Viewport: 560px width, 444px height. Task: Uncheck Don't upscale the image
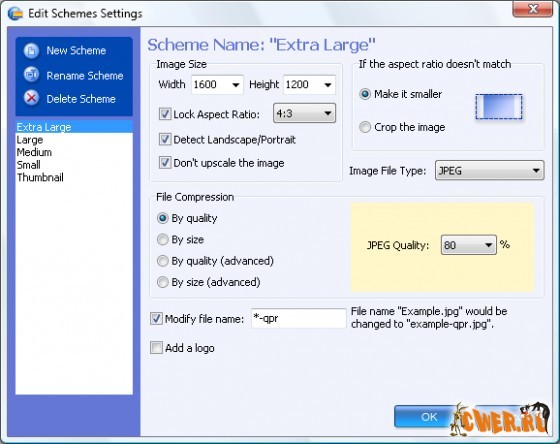(165, 163)
